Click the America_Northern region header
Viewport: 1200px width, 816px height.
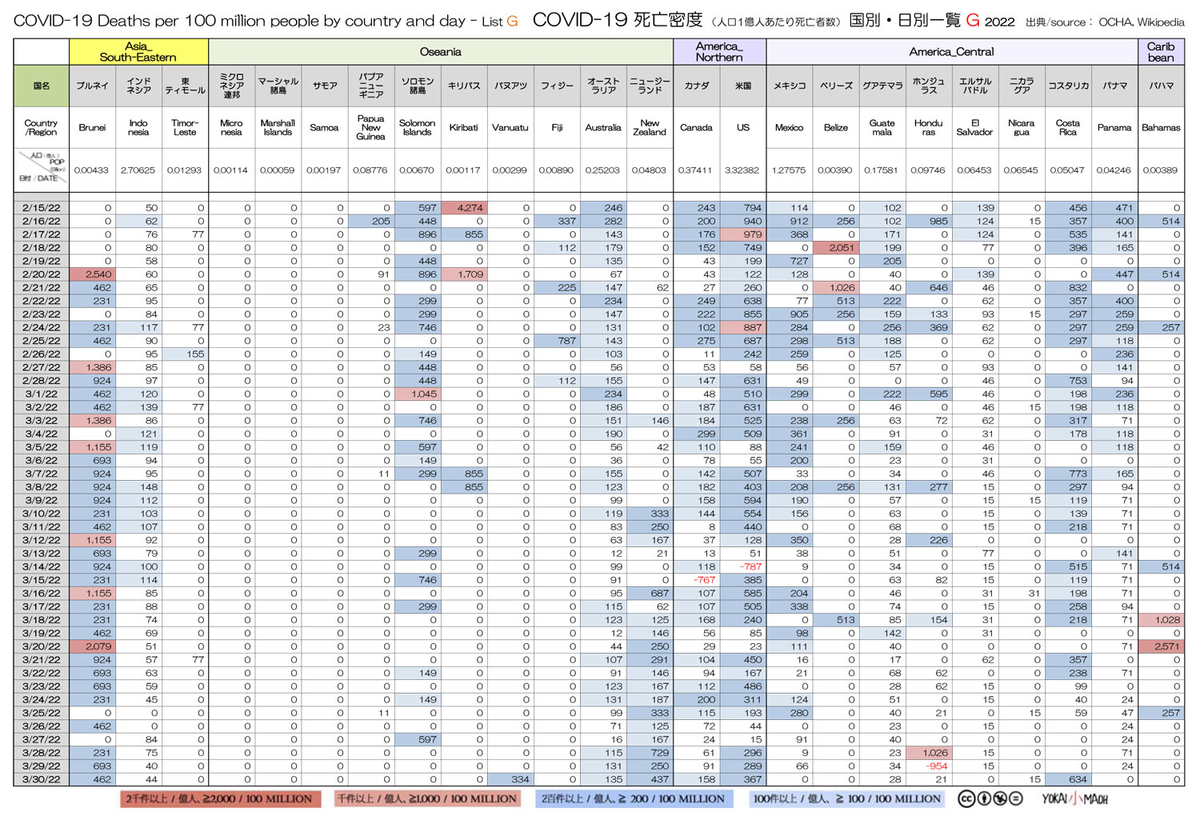(x=720, y=52)
